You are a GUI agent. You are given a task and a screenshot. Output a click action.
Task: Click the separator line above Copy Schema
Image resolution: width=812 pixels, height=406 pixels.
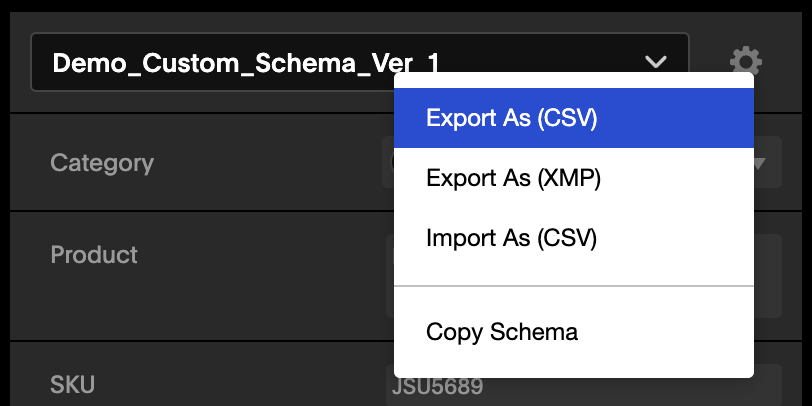click(574, 285)
